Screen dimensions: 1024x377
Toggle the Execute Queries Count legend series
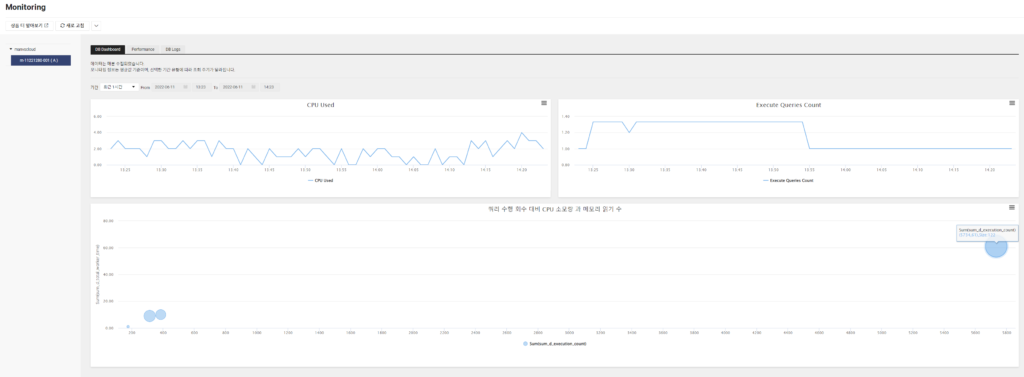(x=788, y=180)
